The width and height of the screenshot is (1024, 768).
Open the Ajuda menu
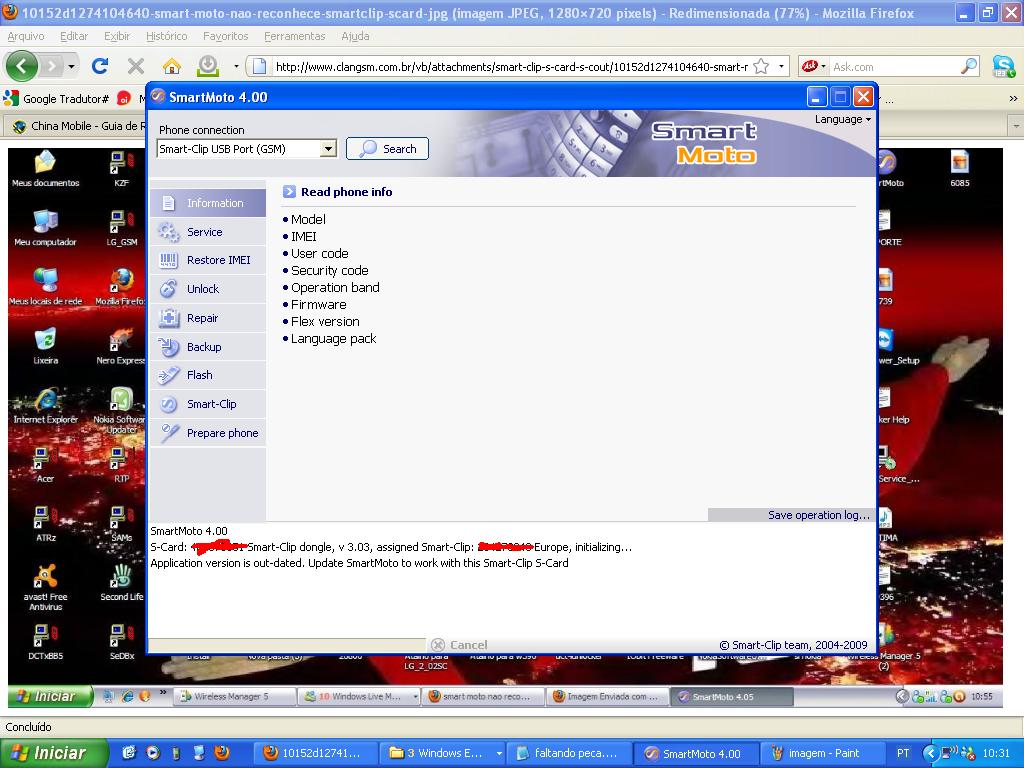tap(355, 37)
